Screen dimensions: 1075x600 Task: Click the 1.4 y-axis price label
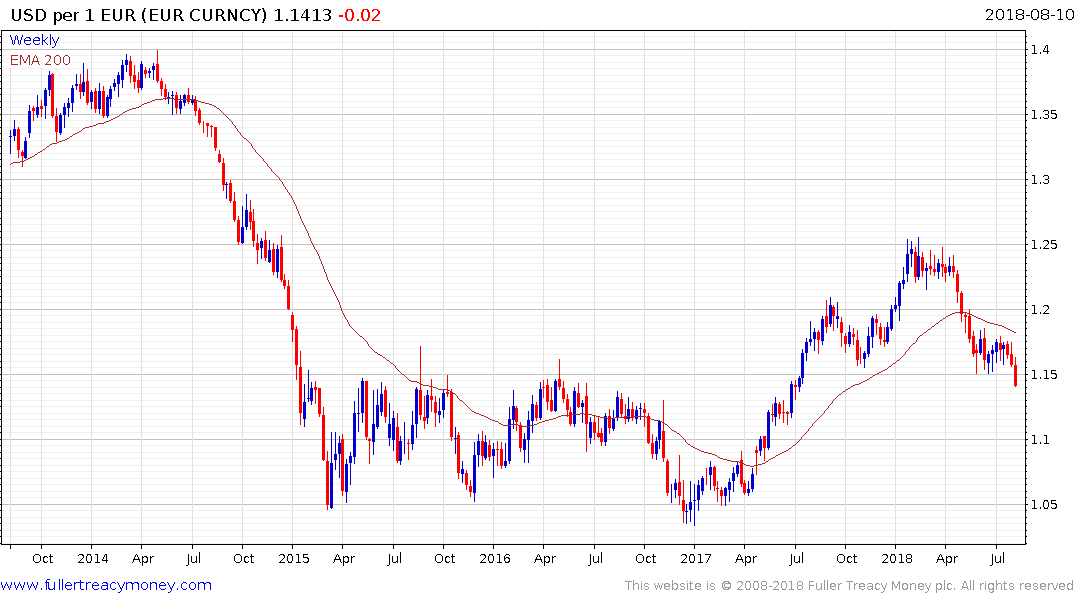1040,49
